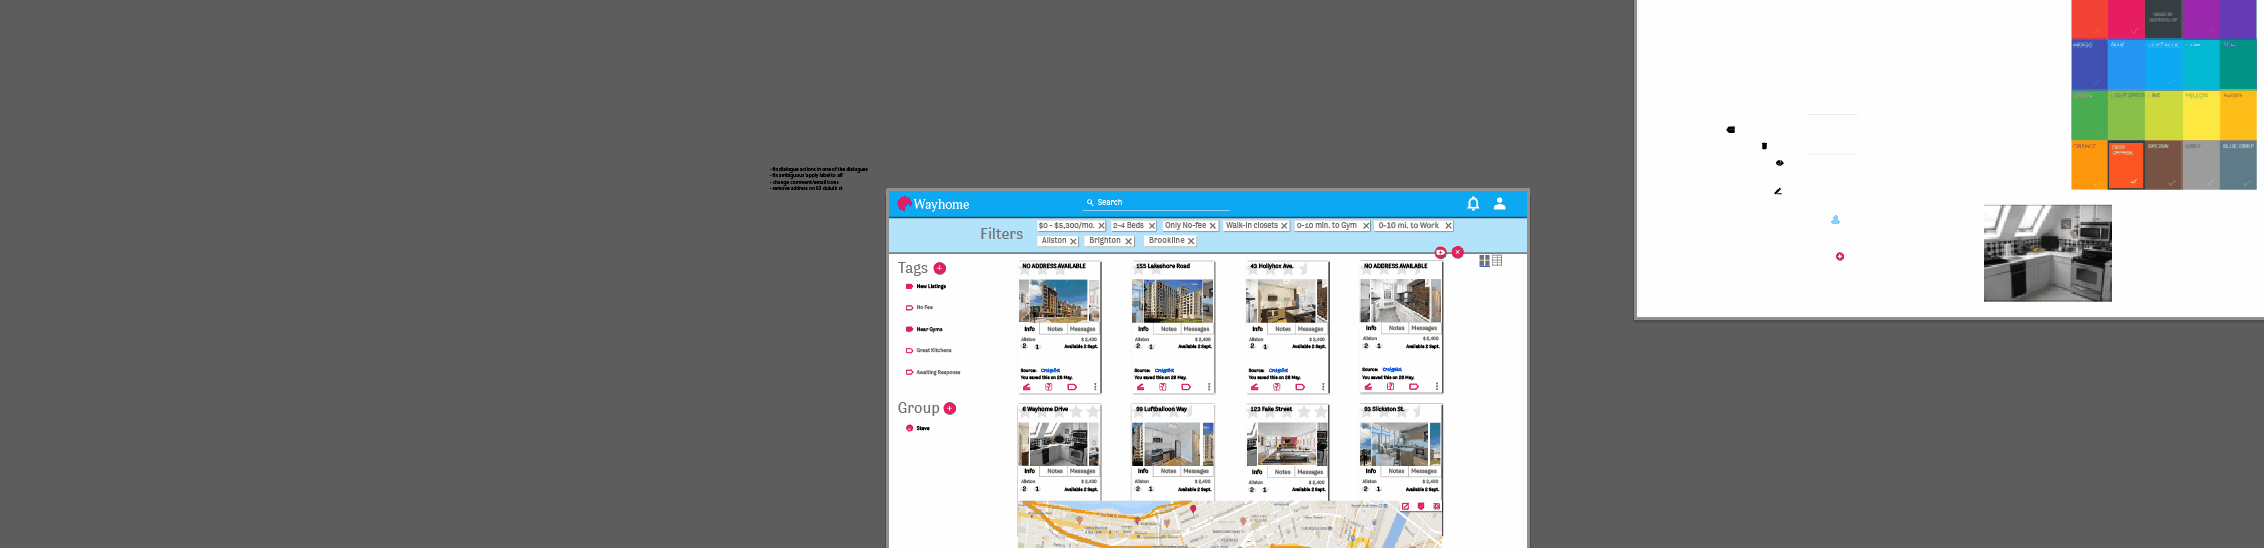This screenshot has width=2264, height=548.
Task: Click into the Search field
Action: 1158,202
